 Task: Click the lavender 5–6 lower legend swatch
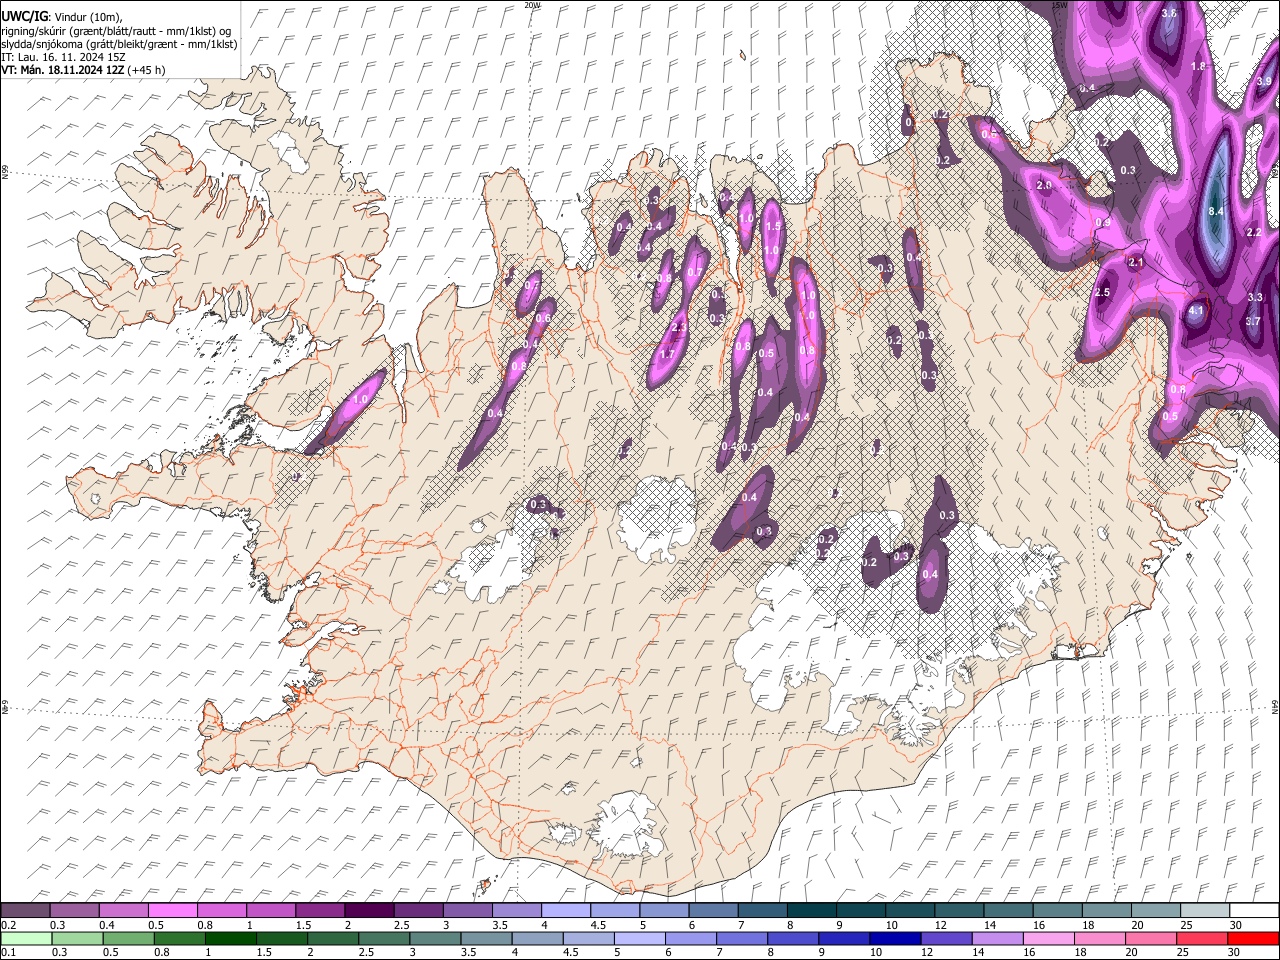(x=639, y=938)
